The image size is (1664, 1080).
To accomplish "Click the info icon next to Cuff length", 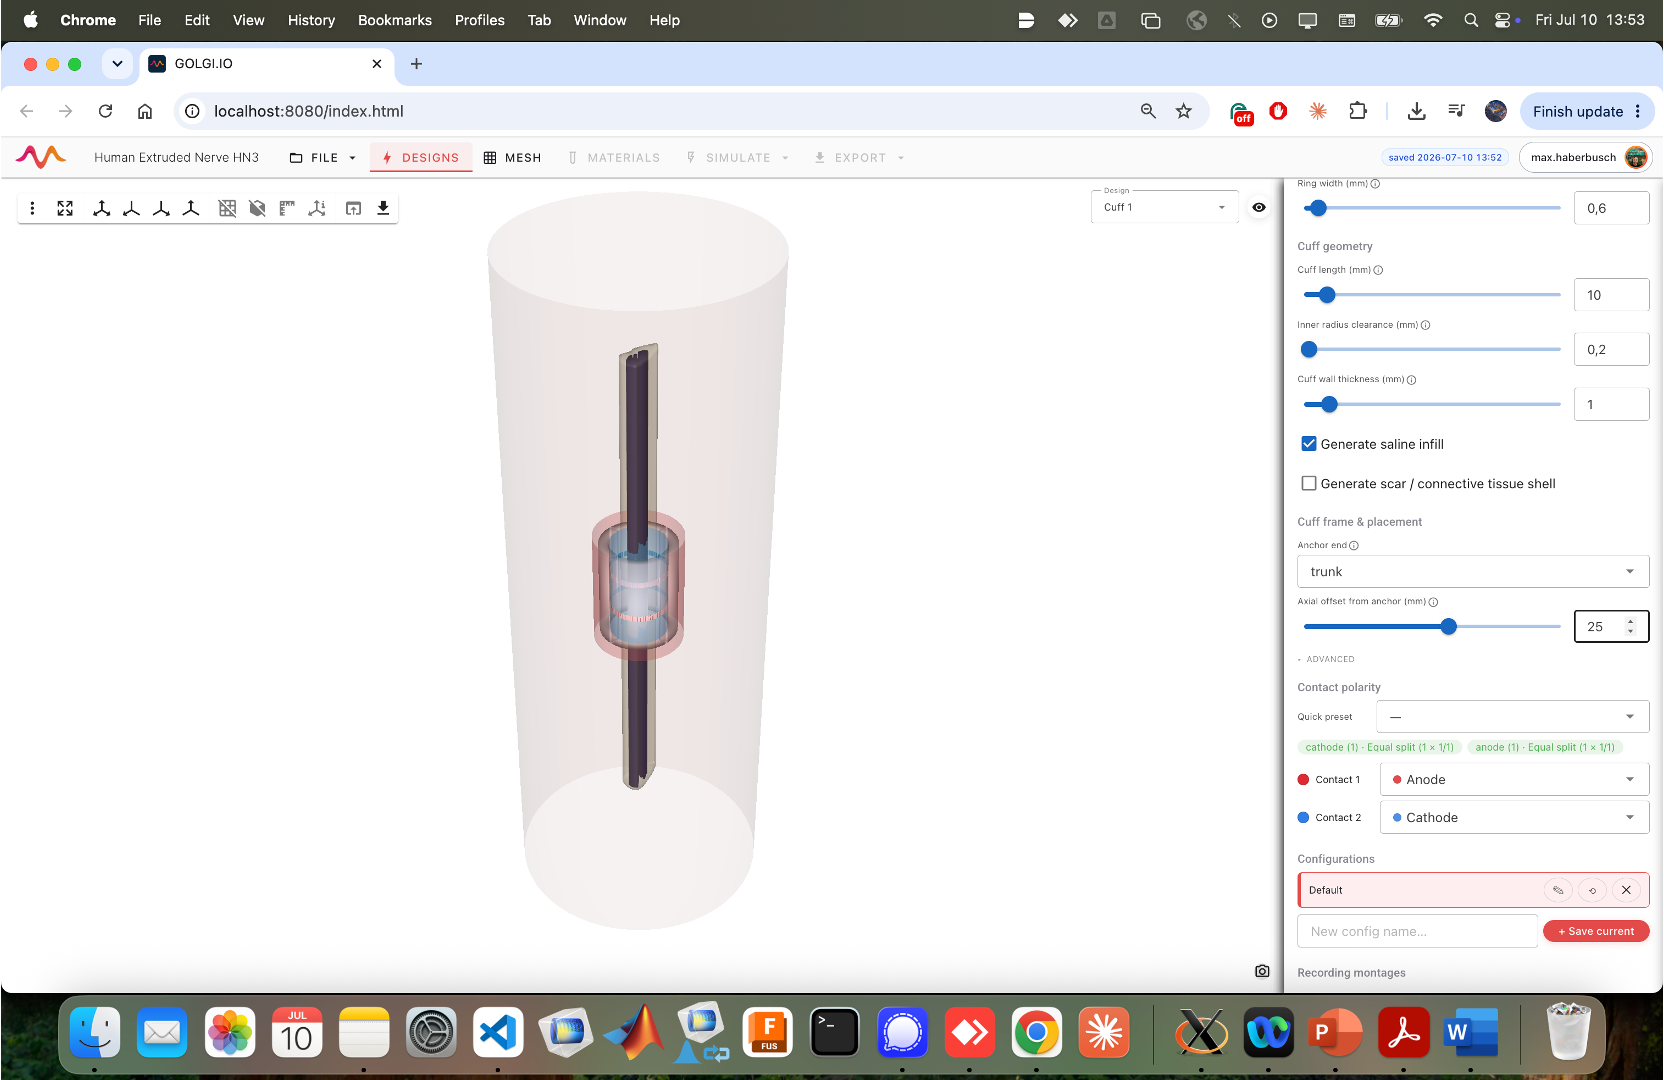I will pos(1378,270).
